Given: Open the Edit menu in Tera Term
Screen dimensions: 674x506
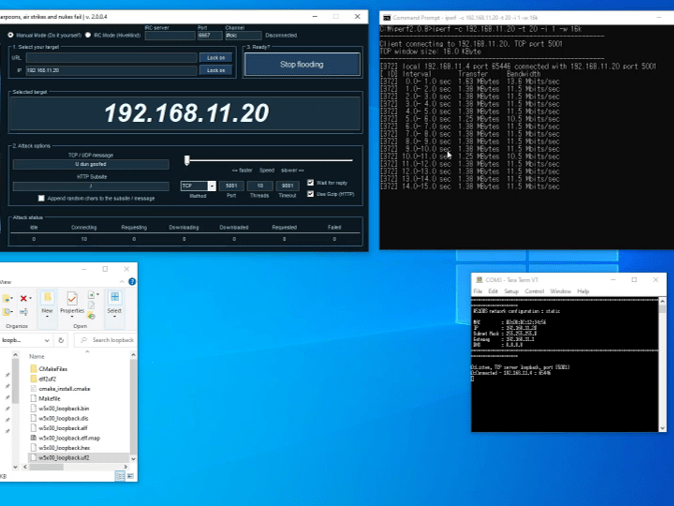Looking at the screenshot, I should pos(493,291).
